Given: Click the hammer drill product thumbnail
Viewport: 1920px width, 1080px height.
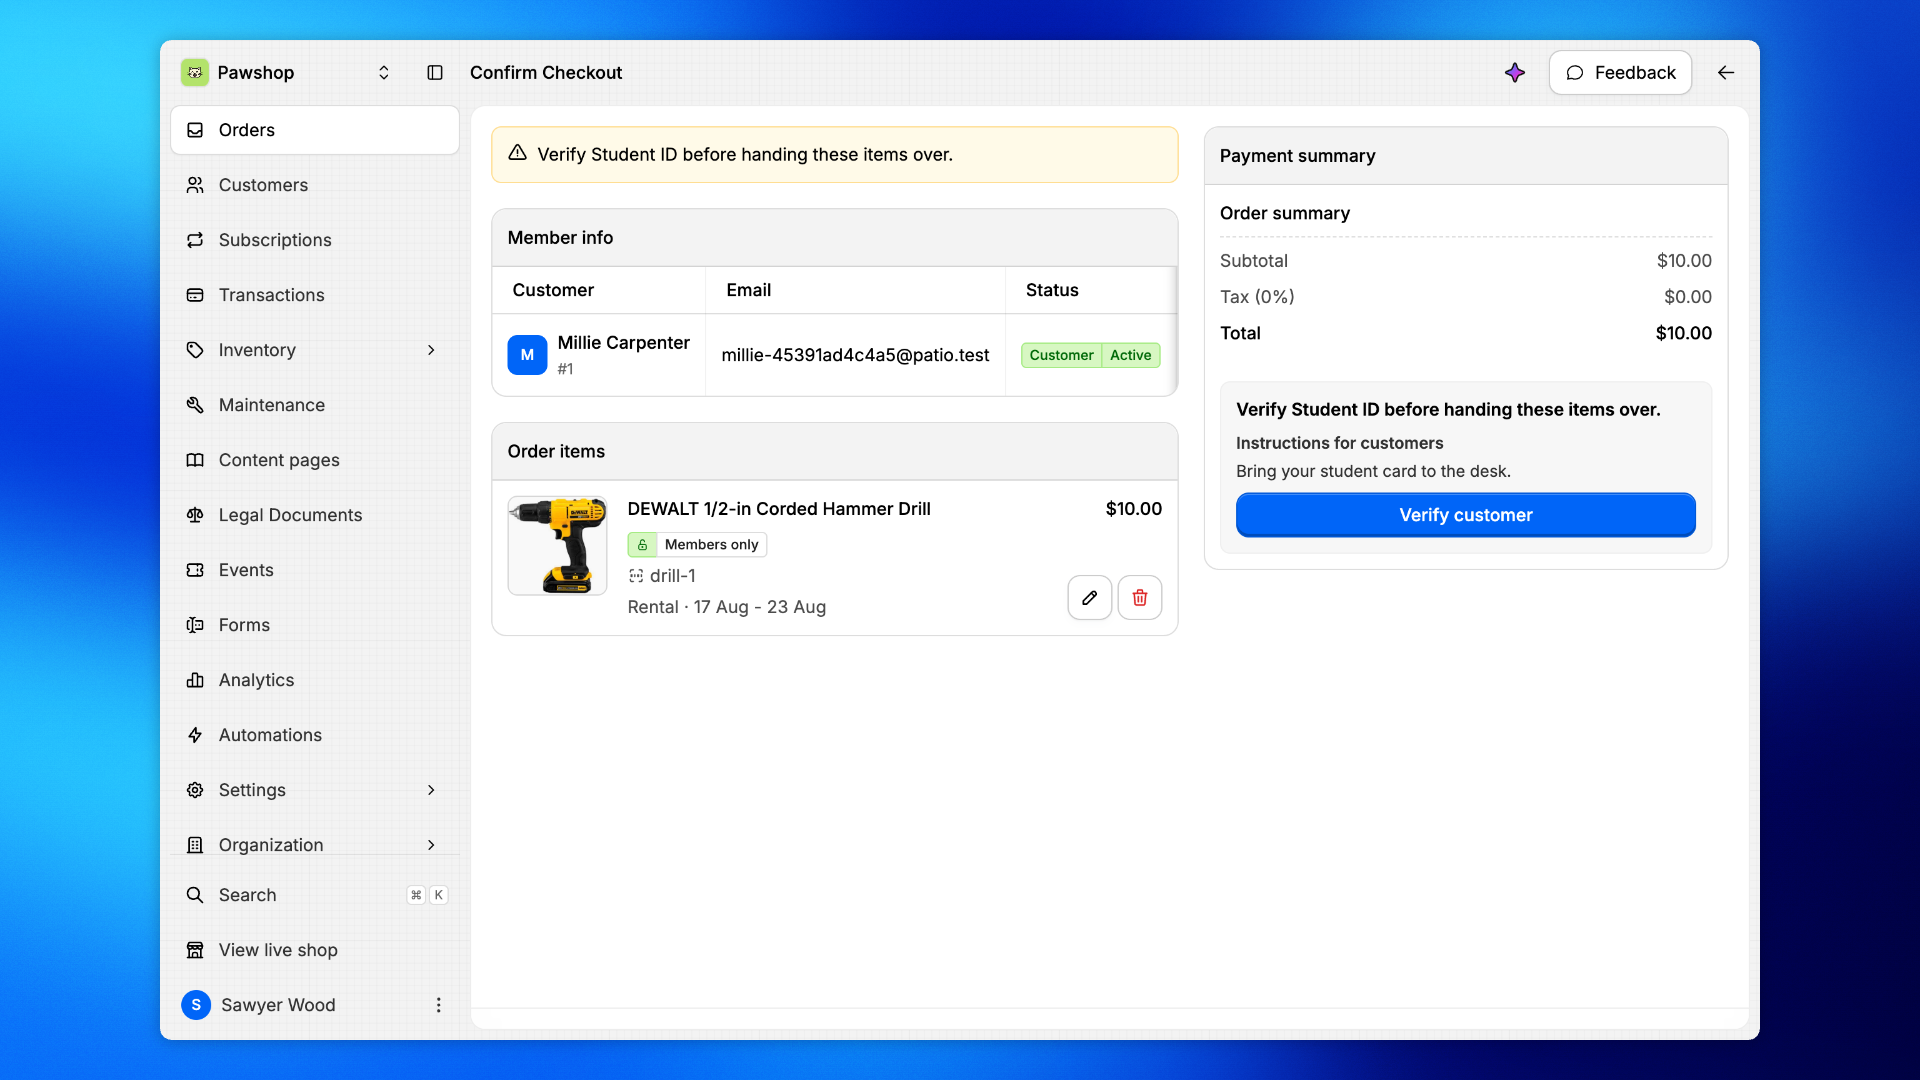Looking at the screenshot, I should [557, 546].
